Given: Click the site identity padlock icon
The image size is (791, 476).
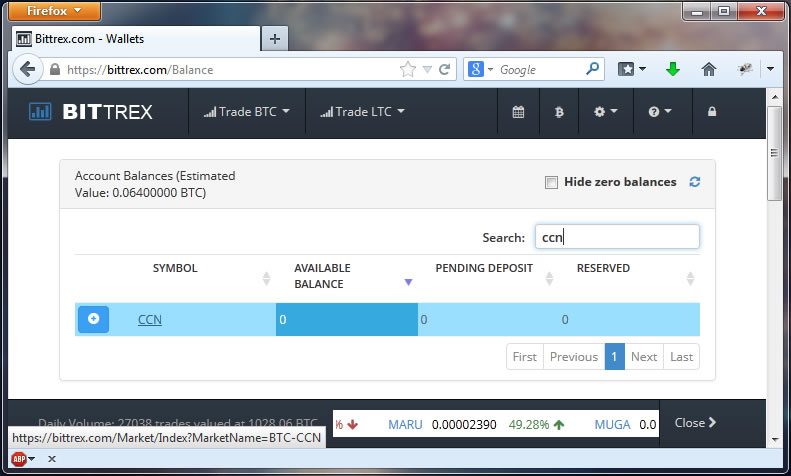Looking at the screenshot, I should click(x=55, y=69).
